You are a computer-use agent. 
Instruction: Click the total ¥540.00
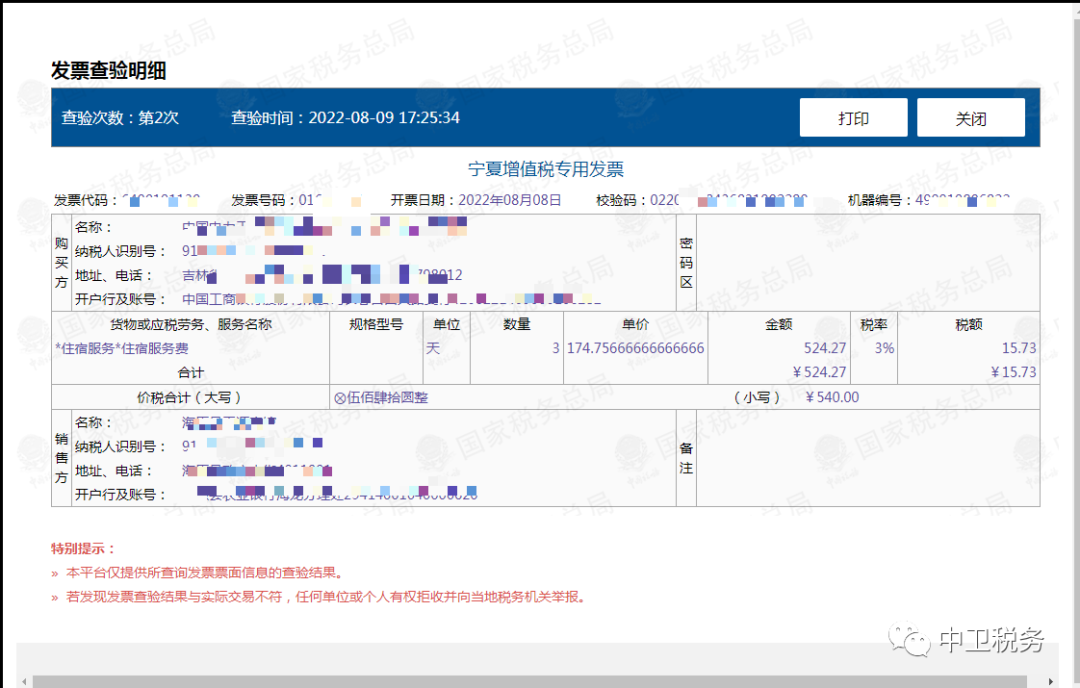[832, 397]
